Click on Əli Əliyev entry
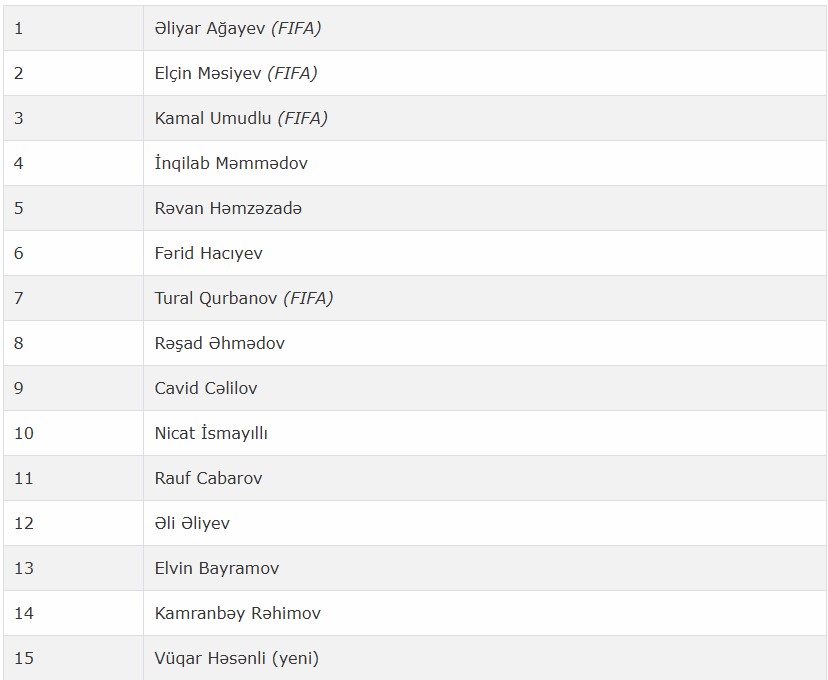This screenshot has height=680, width=828. point(192,523)
